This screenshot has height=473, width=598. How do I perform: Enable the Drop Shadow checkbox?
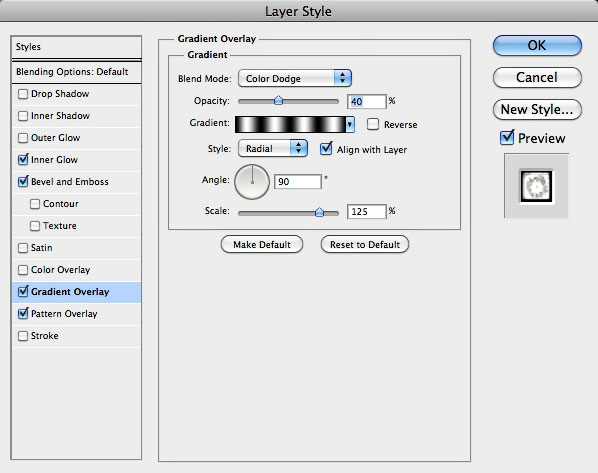23,94
